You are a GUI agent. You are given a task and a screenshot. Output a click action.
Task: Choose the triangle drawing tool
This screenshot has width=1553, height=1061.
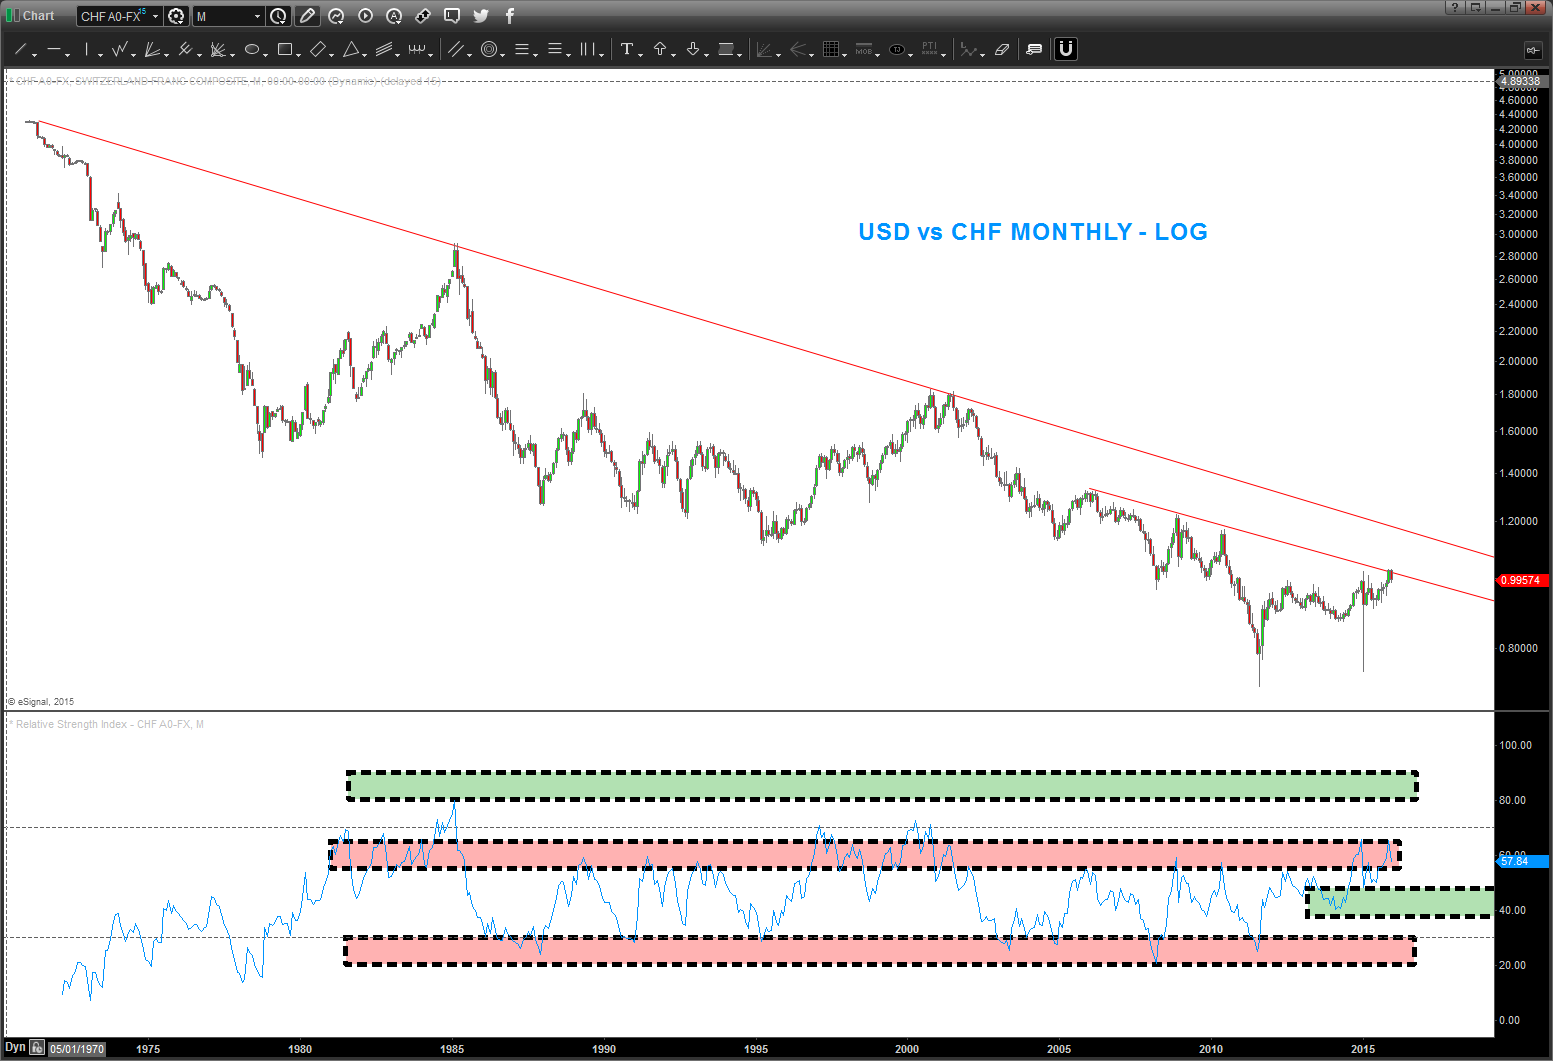351,49
